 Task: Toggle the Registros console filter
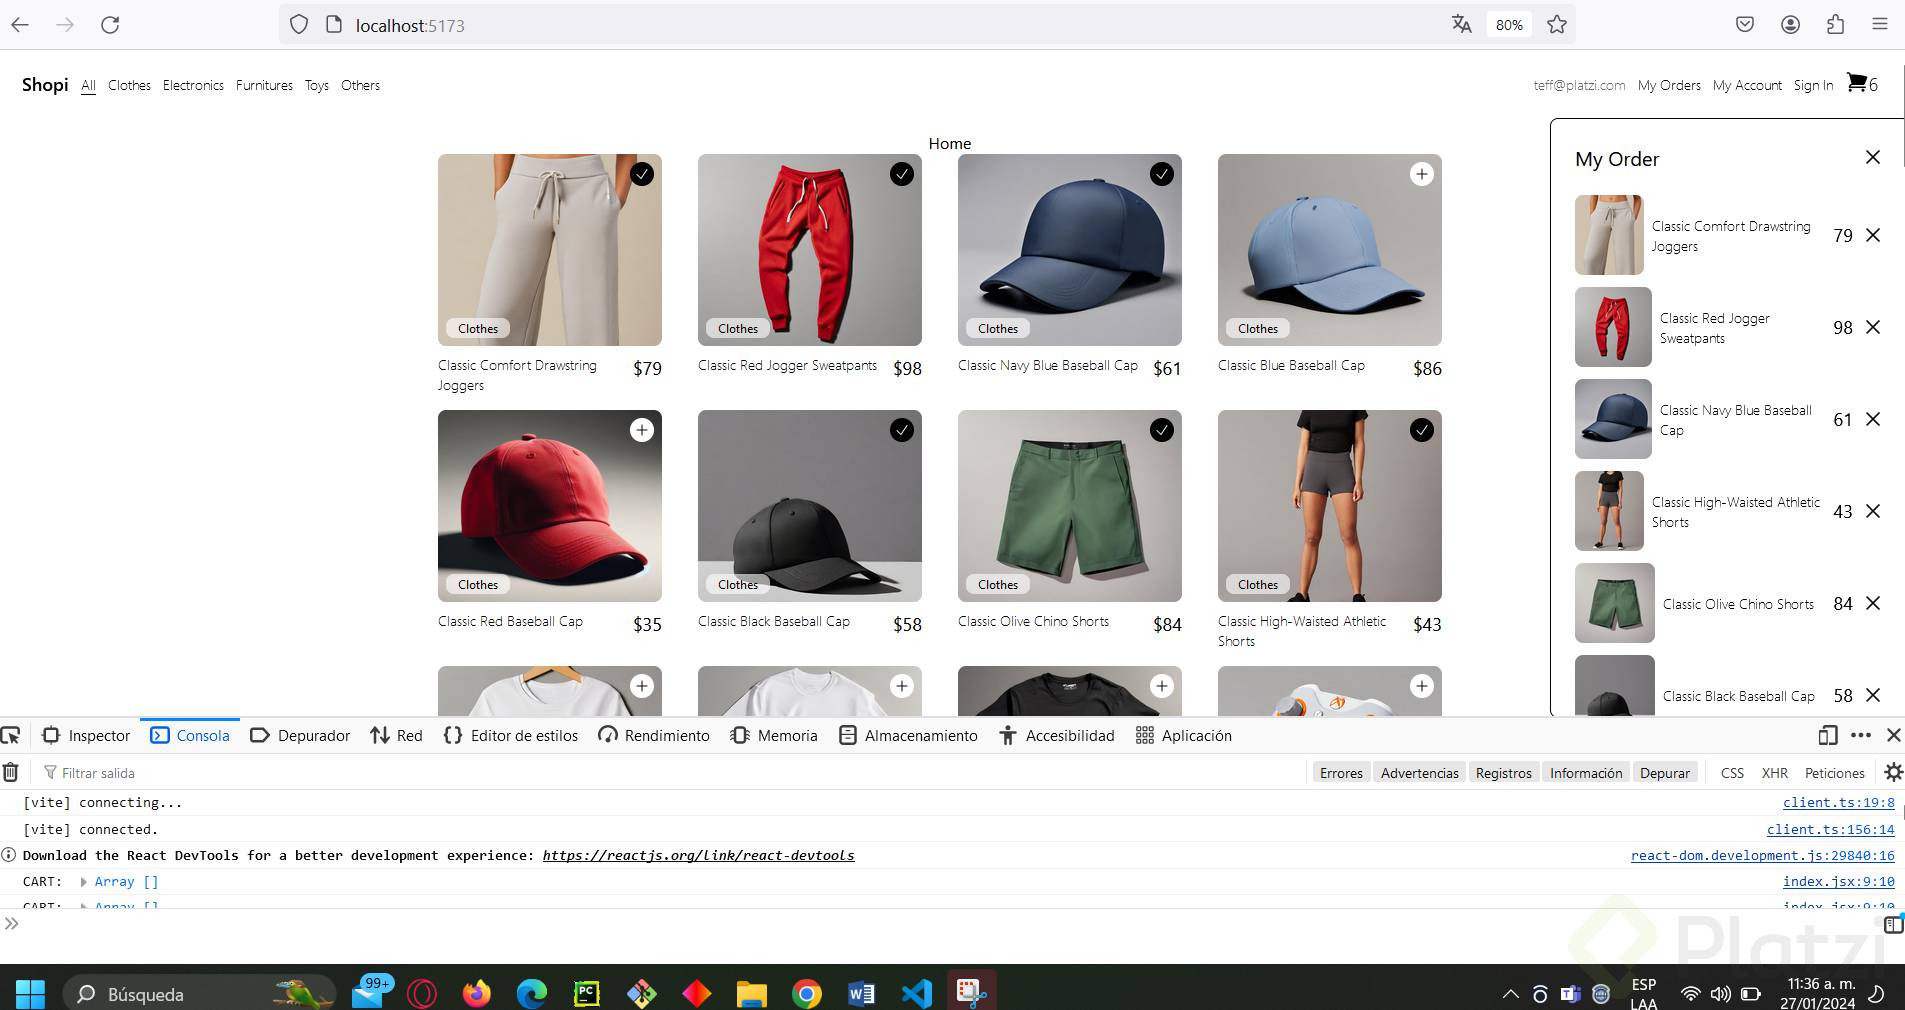[x=1504, y=773]
